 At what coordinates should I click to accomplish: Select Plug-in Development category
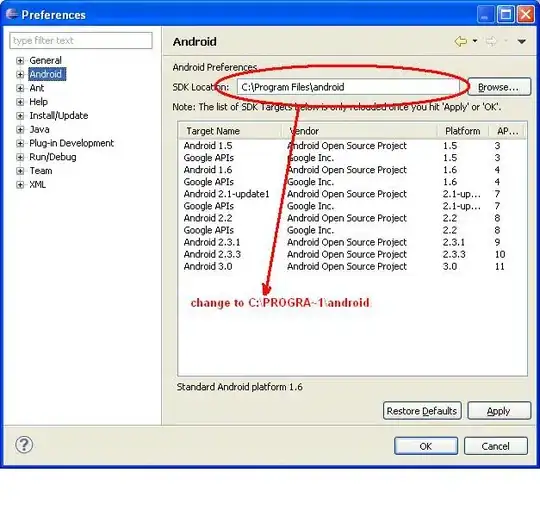(x=71, y=143)
